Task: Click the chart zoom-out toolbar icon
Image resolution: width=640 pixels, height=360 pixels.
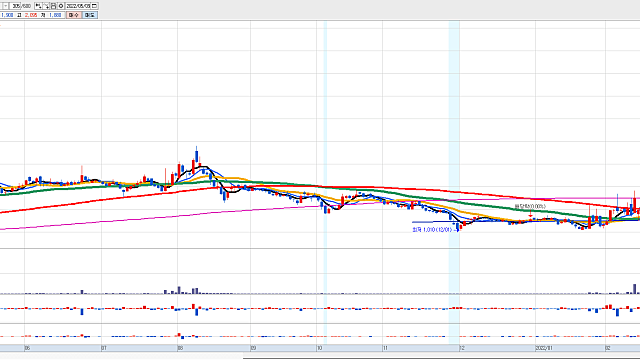Action: tap(46, 6)
